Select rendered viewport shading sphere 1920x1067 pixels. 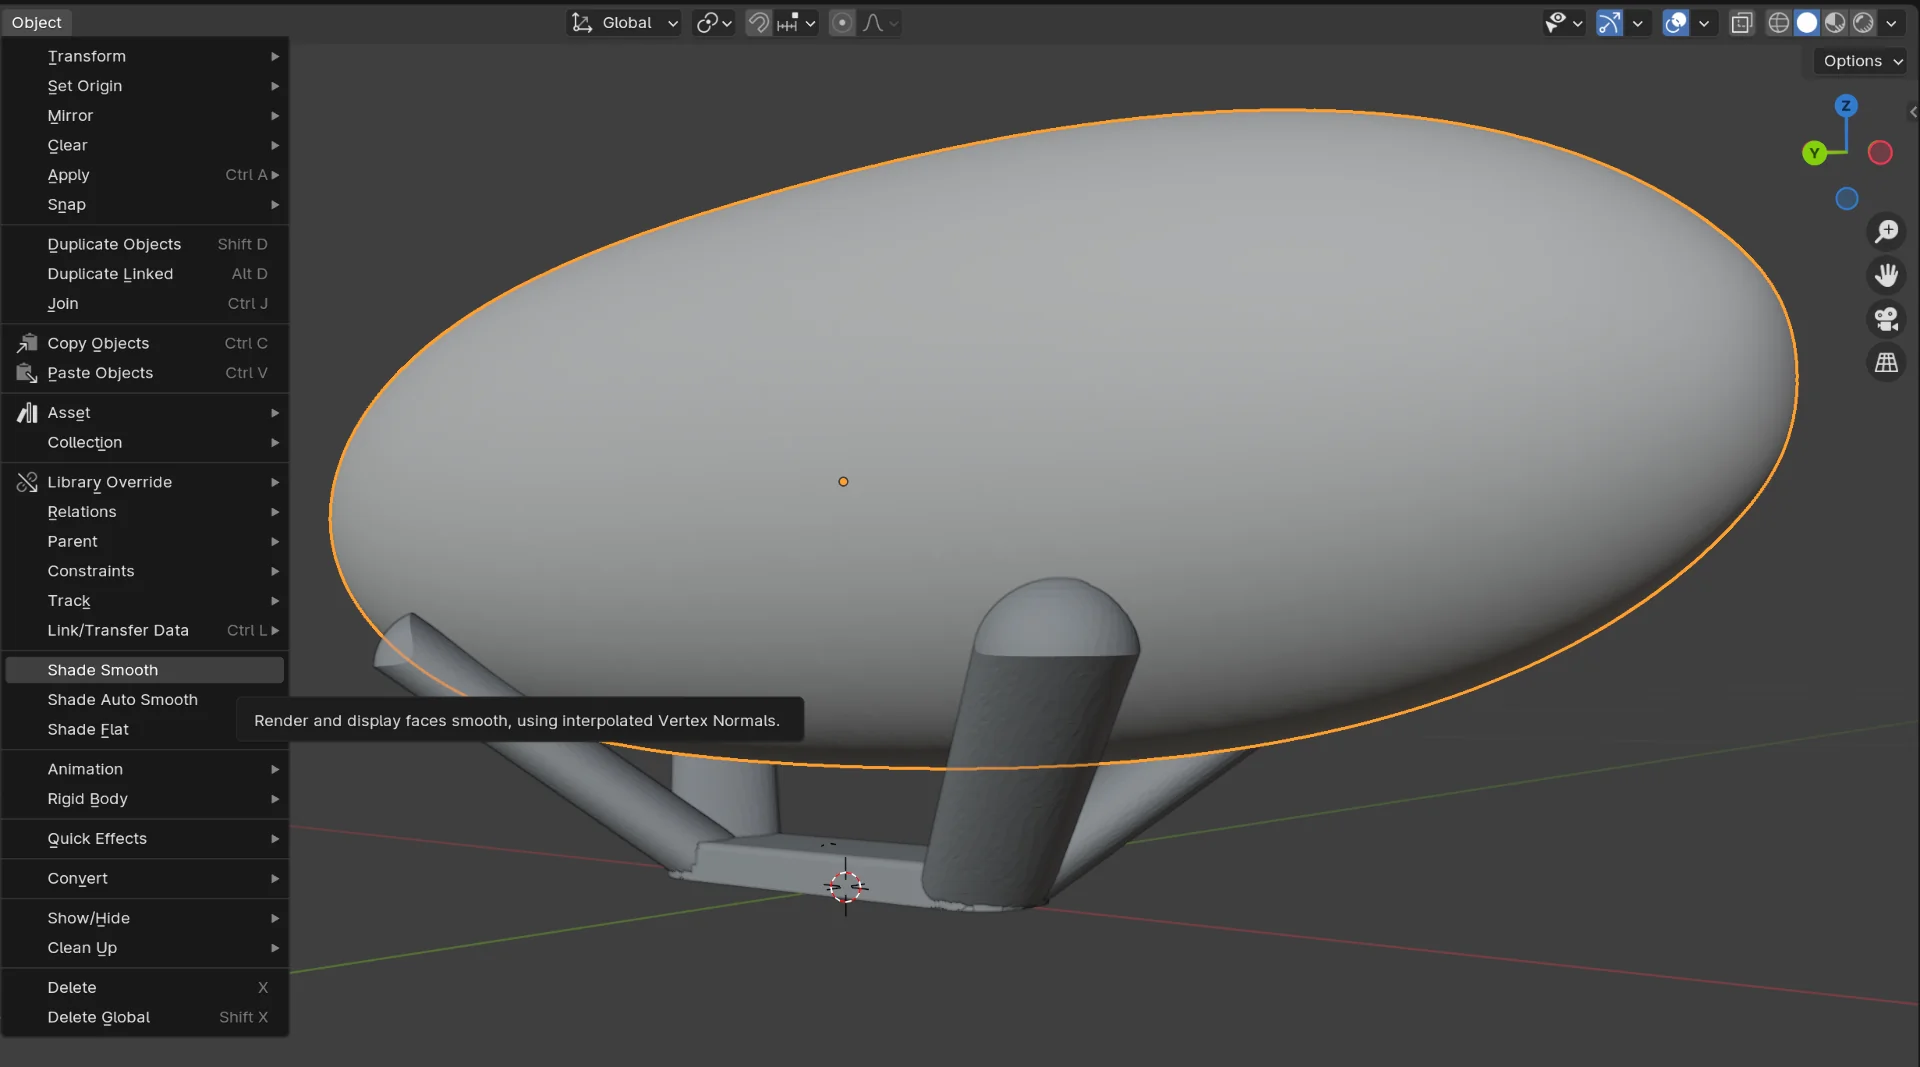point(1863,23)
